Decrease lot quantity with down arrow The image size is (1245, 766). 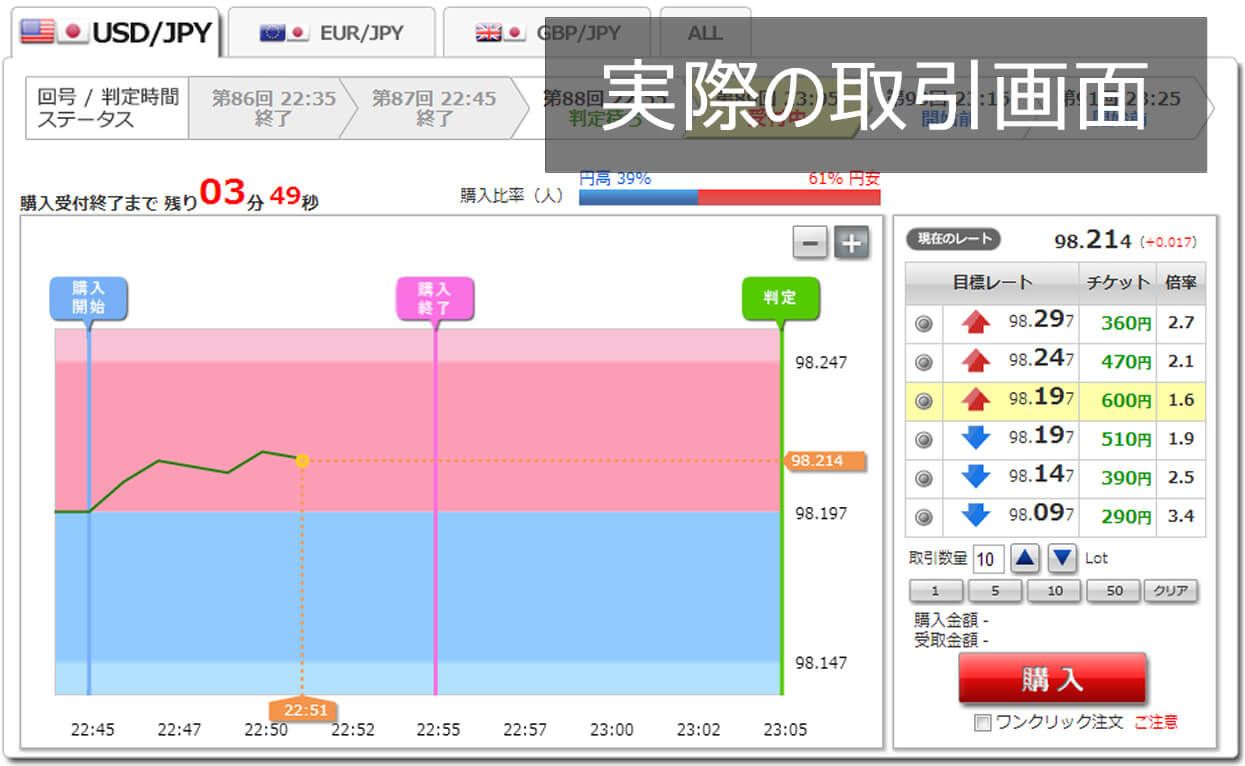click(x=1063, y=558)
